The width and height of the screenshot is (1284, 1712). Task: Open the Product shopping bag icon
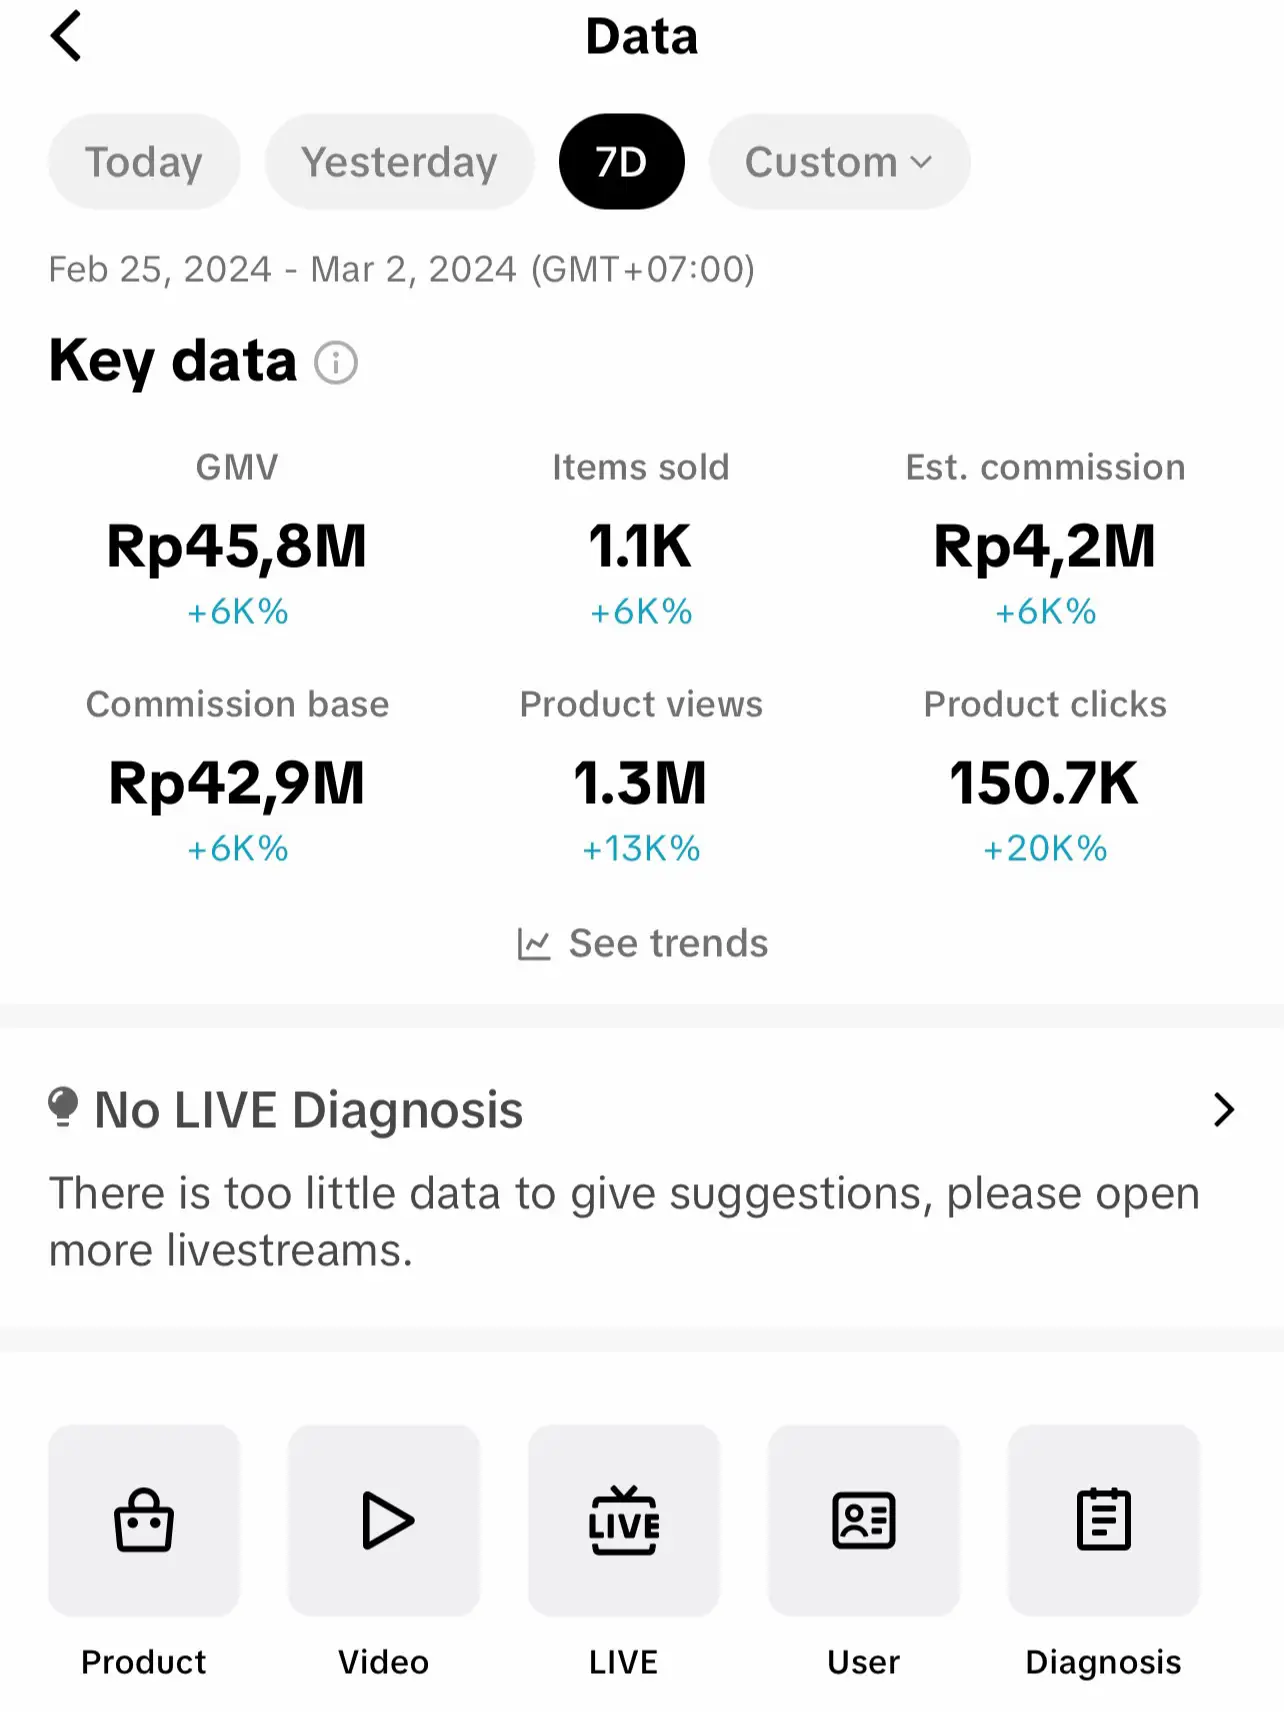[x=144, y=1520]
